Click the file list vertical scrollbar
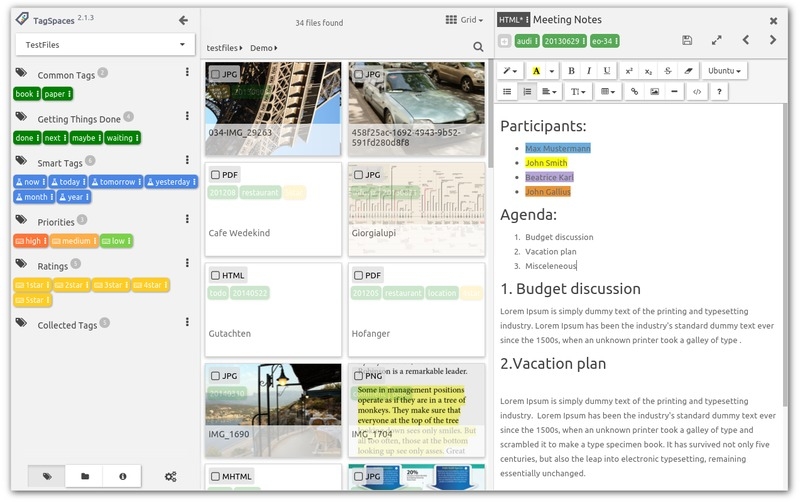The width and height of the screenshot is (800, 502). (x=490, y=115)
